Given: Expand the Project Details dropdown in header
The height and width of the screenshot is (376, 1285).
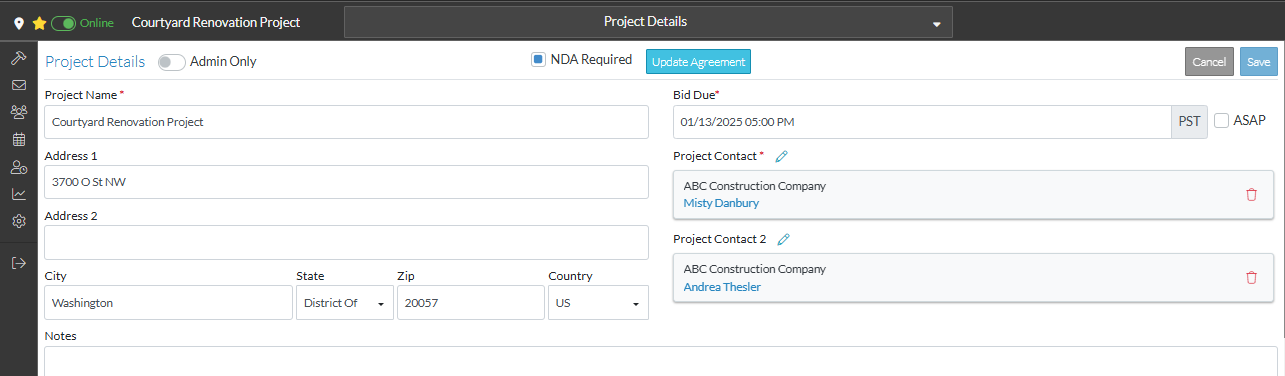Looking at the screenshot, I should (x=648, y=22).
